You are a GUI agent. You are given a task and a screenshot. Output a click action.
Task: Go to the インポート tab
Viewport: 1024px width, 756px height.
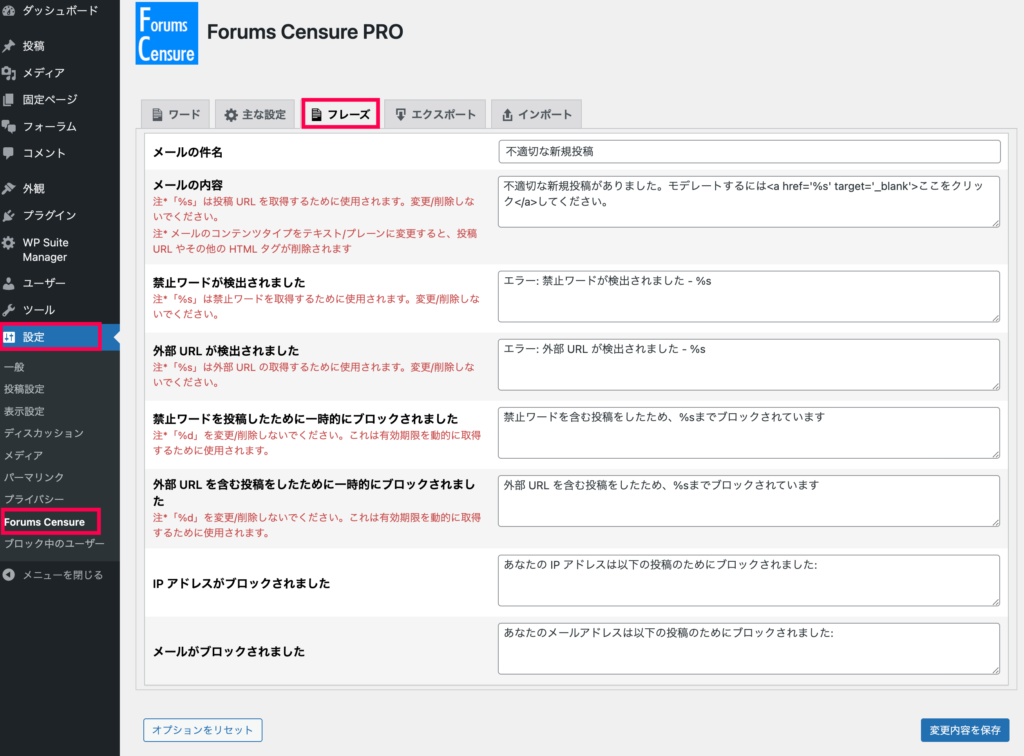pos(536,114)
